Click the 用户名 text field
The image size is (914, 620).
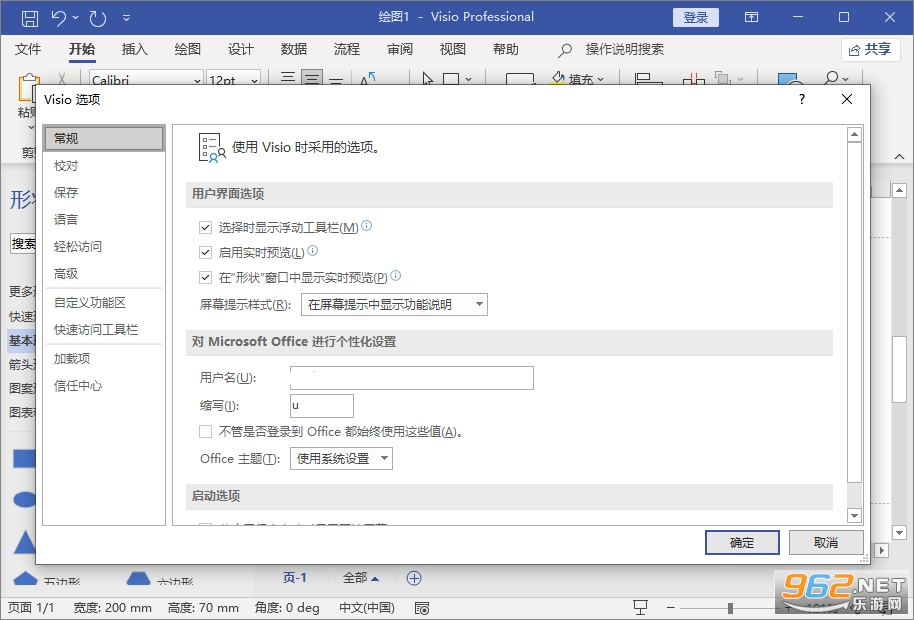[412, 378]
